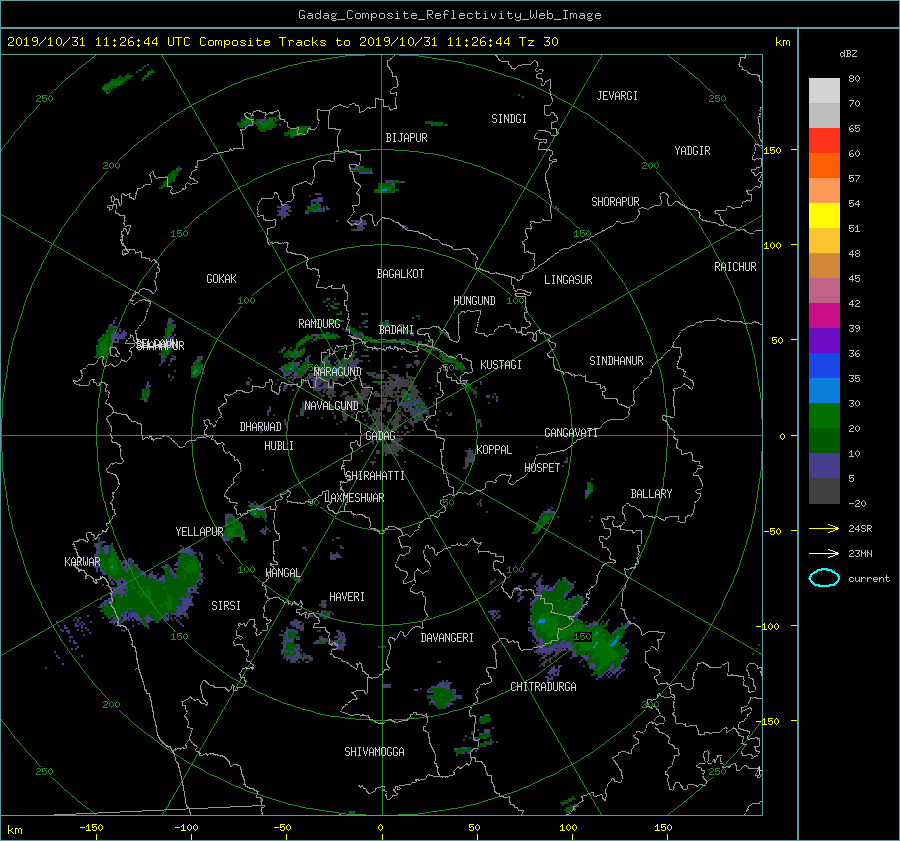900x841 pixels.
Task: Click the LAXMESHWAR city label
Action: click(x=354, y=498)
